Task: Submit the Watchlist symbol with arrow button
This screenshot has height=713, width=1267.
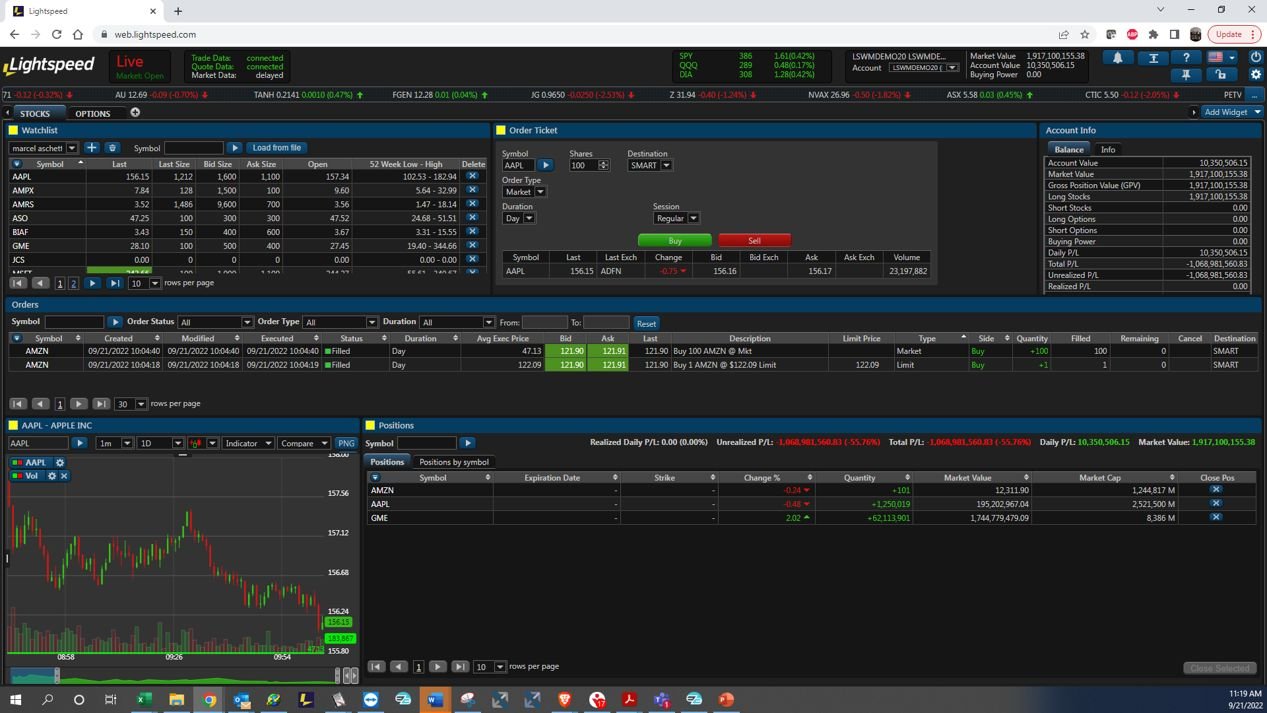Action: (x=235, y=148)
